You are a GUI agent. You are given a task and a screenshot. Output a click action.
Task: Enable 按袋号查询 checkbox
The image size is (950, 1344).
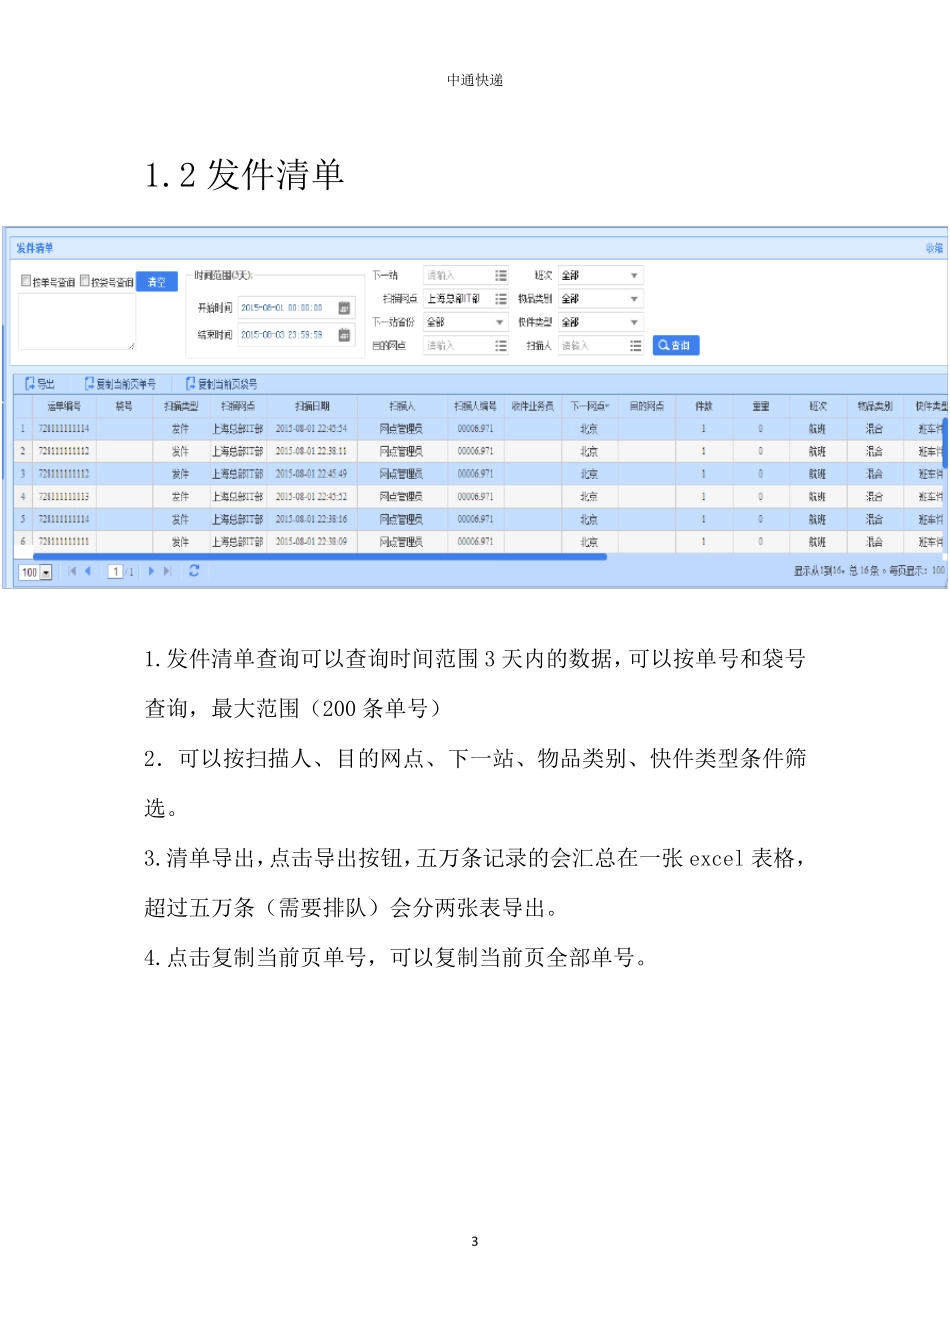(85, 281)
